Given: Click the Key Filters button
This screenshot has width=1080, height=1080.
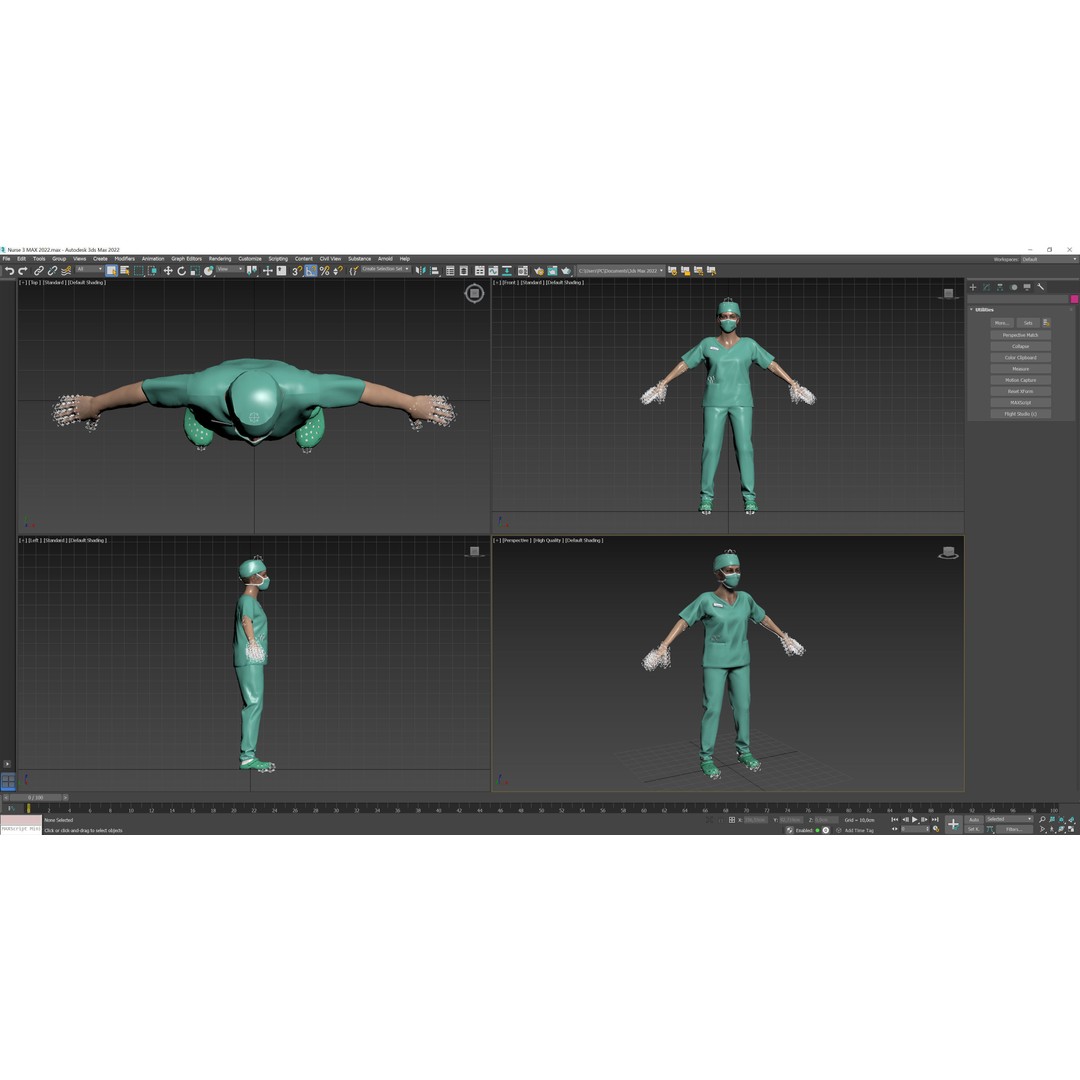Looking at the screenshot, I should tap(1015, 829).
